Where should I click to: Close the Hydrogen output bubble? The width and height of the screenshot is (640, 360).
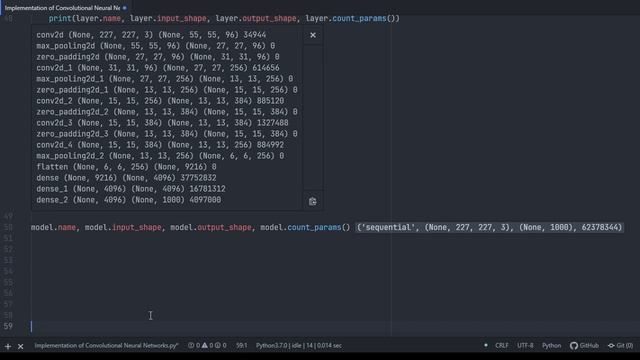coord(313,35)
